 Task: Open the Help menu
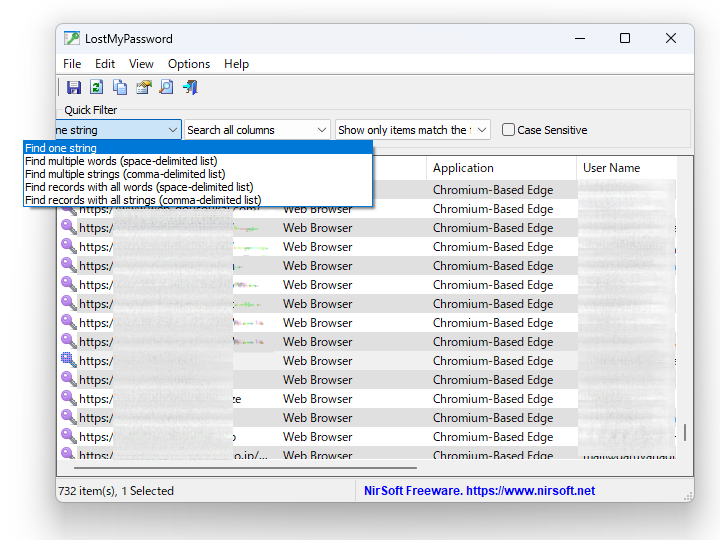pyautogui.click(x=236, y=64)
